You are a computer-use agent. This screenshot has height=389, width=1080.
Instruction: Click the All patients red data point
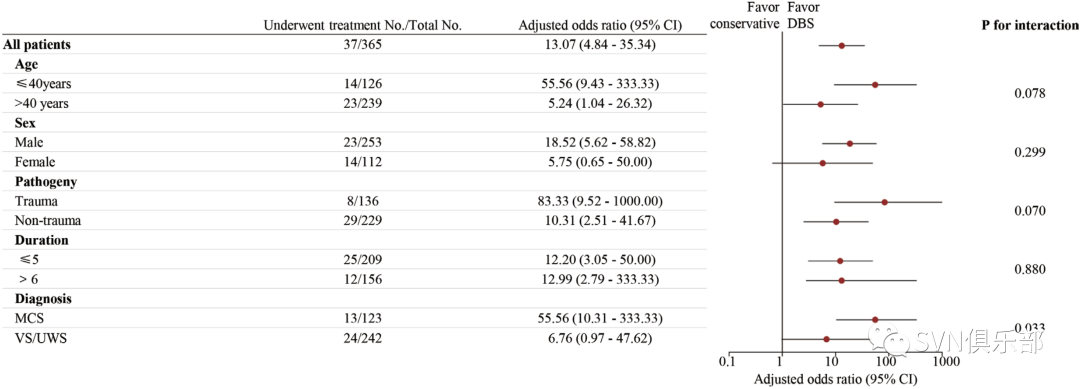[x=842, y=45]
